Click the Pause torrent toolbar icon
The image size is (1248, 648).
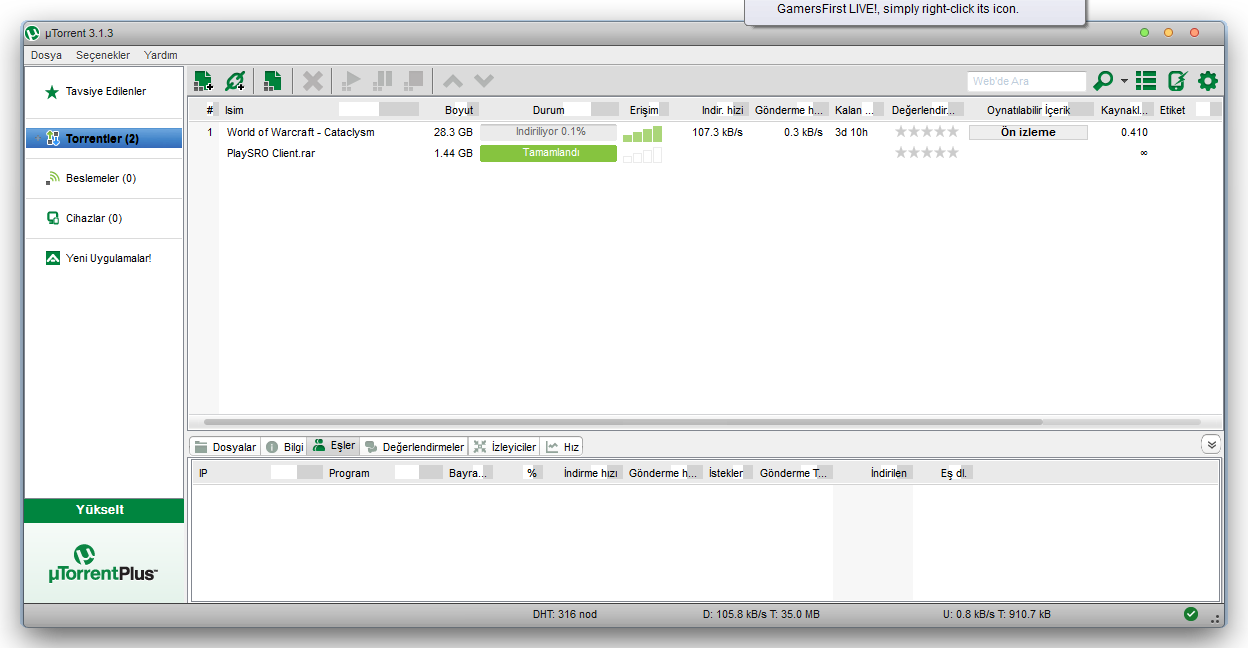(x=382, y=81)
